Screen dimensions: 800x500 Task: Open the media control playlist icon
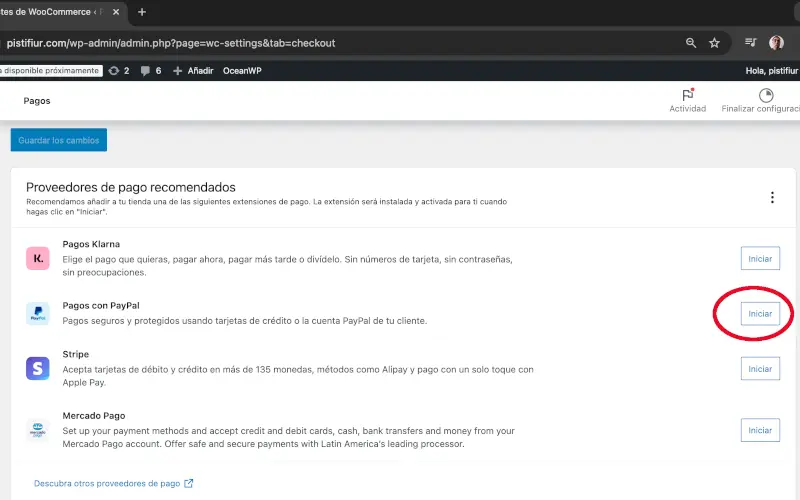(751, 42)
